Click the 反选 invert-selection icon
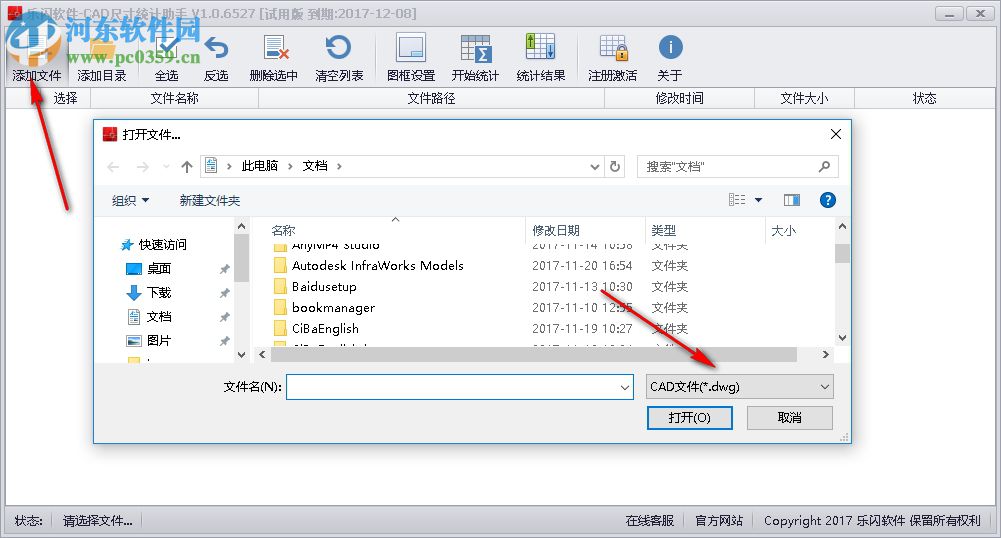This screenshot has width=1001, height=538. 216,49
